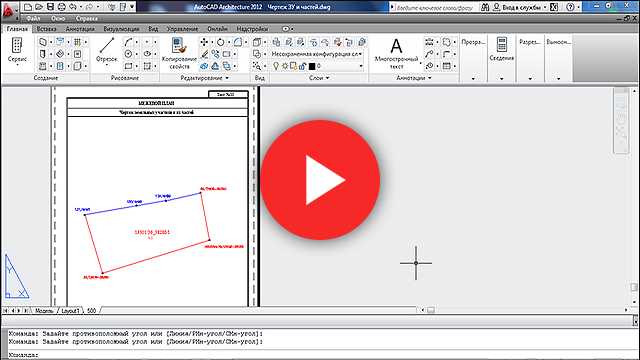The width and height of the screenshot is (640, 360).
Task: Expand the Слои panel arrow
Action: 327,78
